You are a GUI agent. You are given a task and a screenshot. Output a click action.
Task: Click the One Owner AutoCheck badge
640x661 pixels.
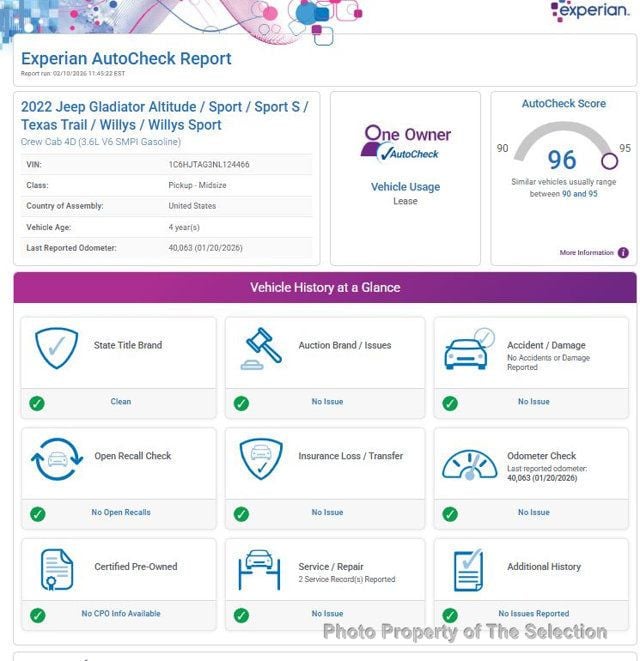(x=406, y=142)
